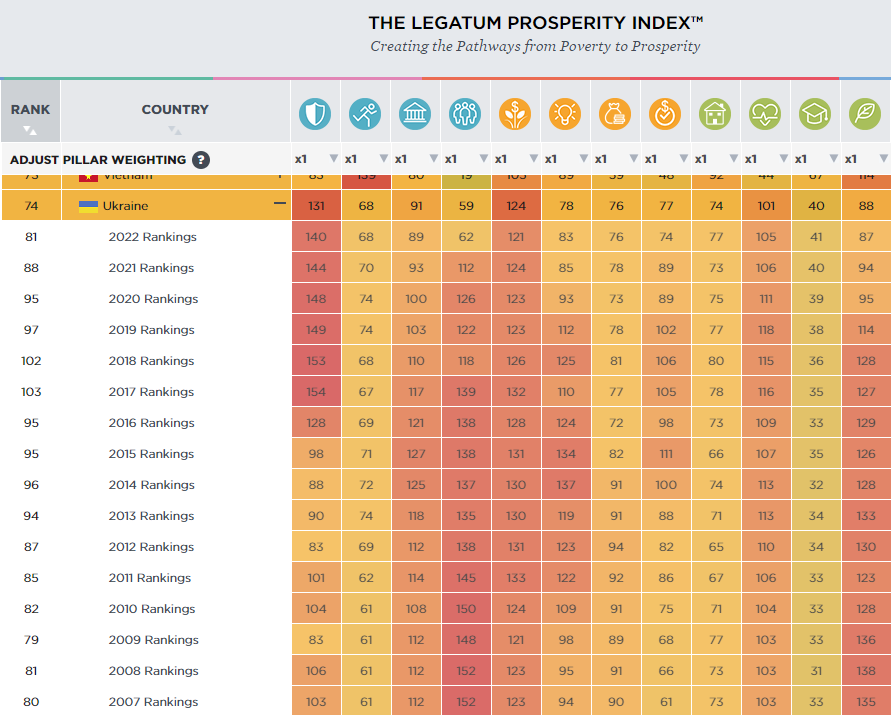Select the Social Capital people icon
Viewport: 891px width, 715px height.
(x=465, y=114)
